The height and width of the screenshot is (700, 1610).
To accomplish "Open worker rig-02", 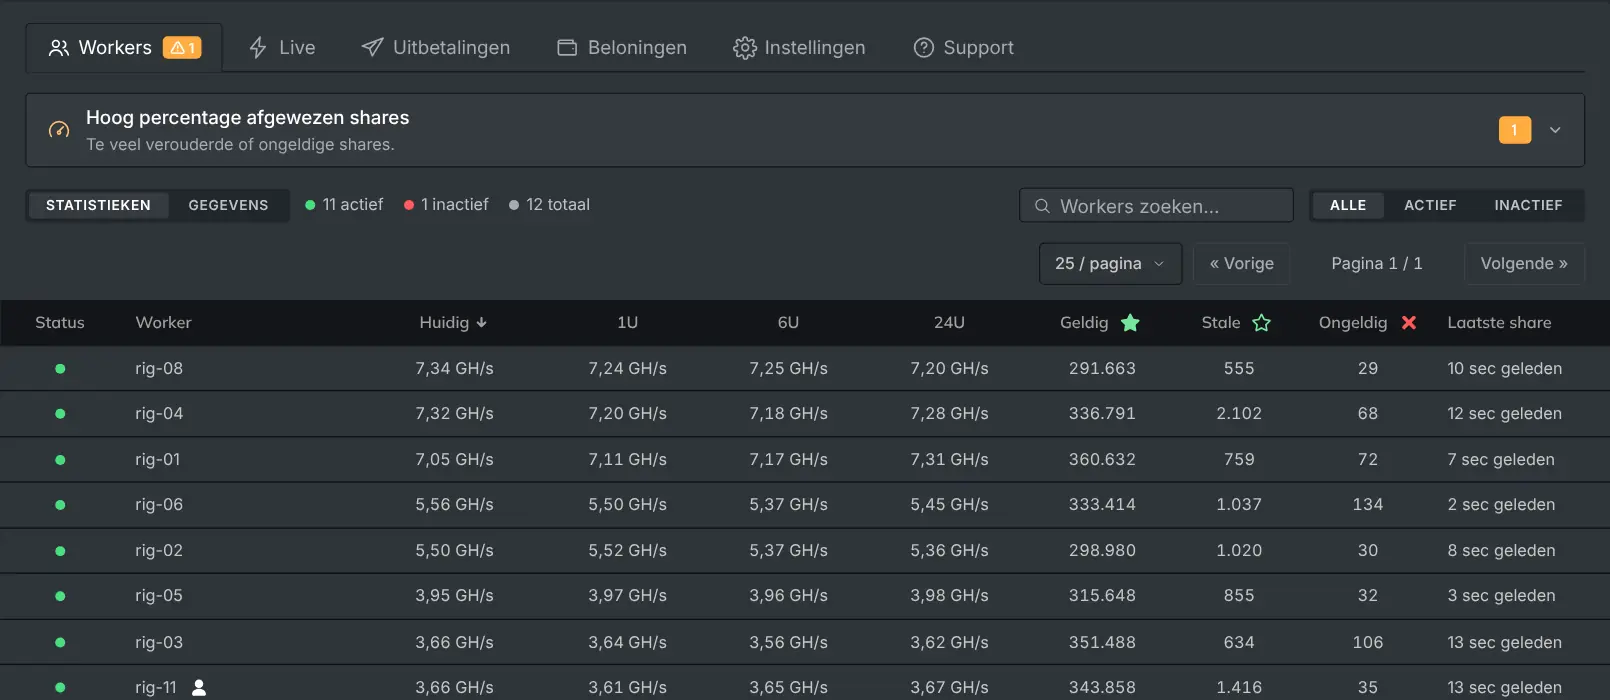I will [159, 551].
